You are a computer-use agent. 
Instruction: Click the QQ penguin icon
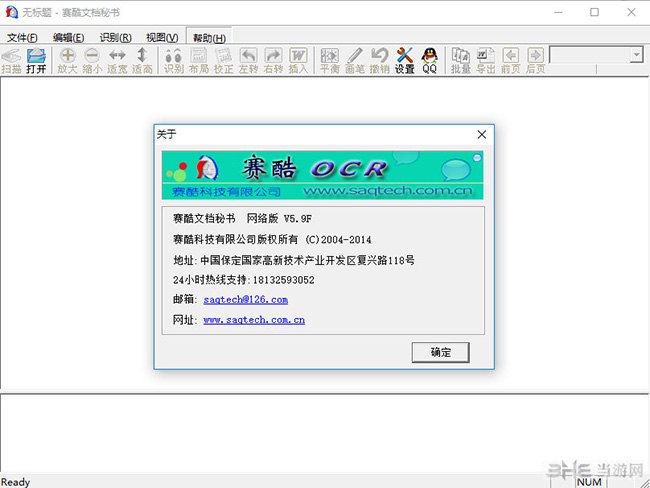coord(429,60)
